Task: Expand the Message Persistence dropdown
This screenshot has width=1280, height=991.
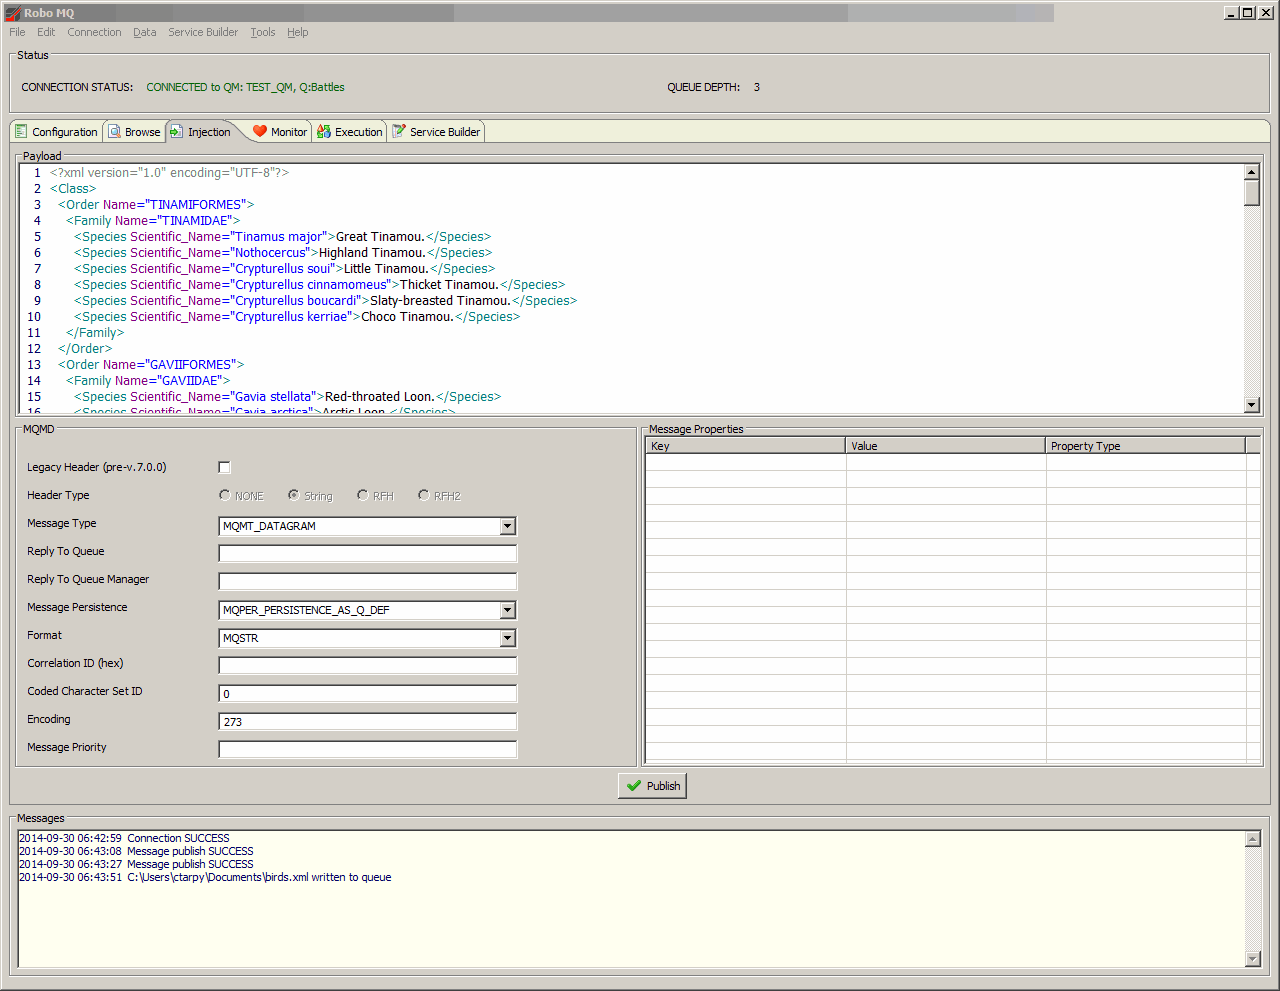Action: pyautogui.click(x=508, y=610)
